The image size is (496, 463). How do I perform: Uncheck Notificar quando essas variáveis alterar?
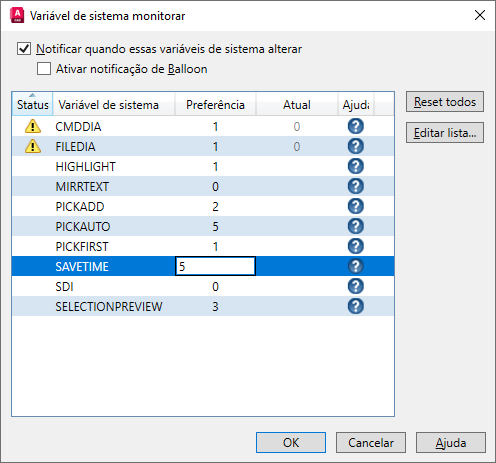(24, 49)
